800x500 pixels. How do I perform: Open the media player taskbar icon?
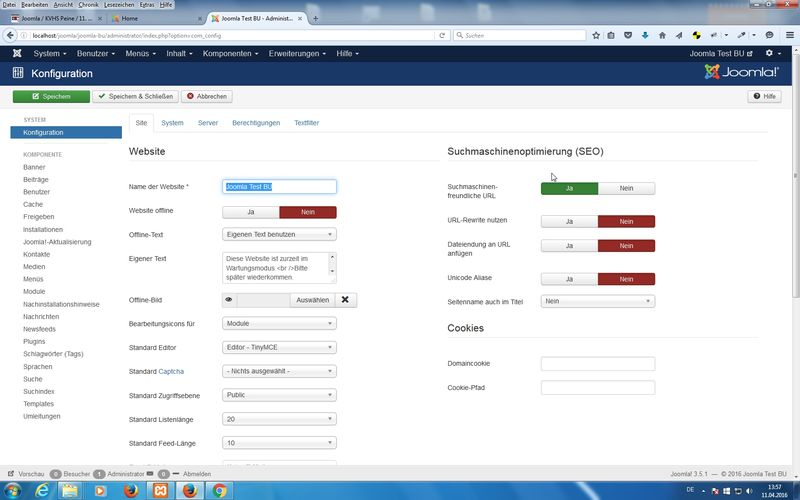[x=100, y=490]
